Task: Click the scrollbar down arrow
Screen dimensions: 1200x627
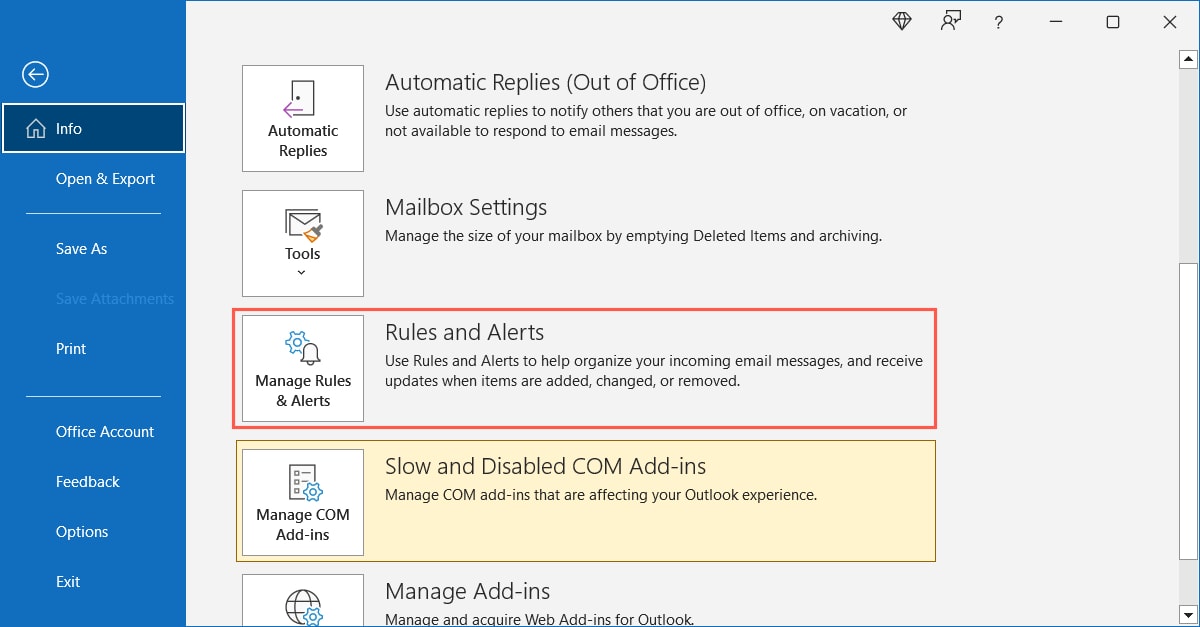Action: 1189,616
